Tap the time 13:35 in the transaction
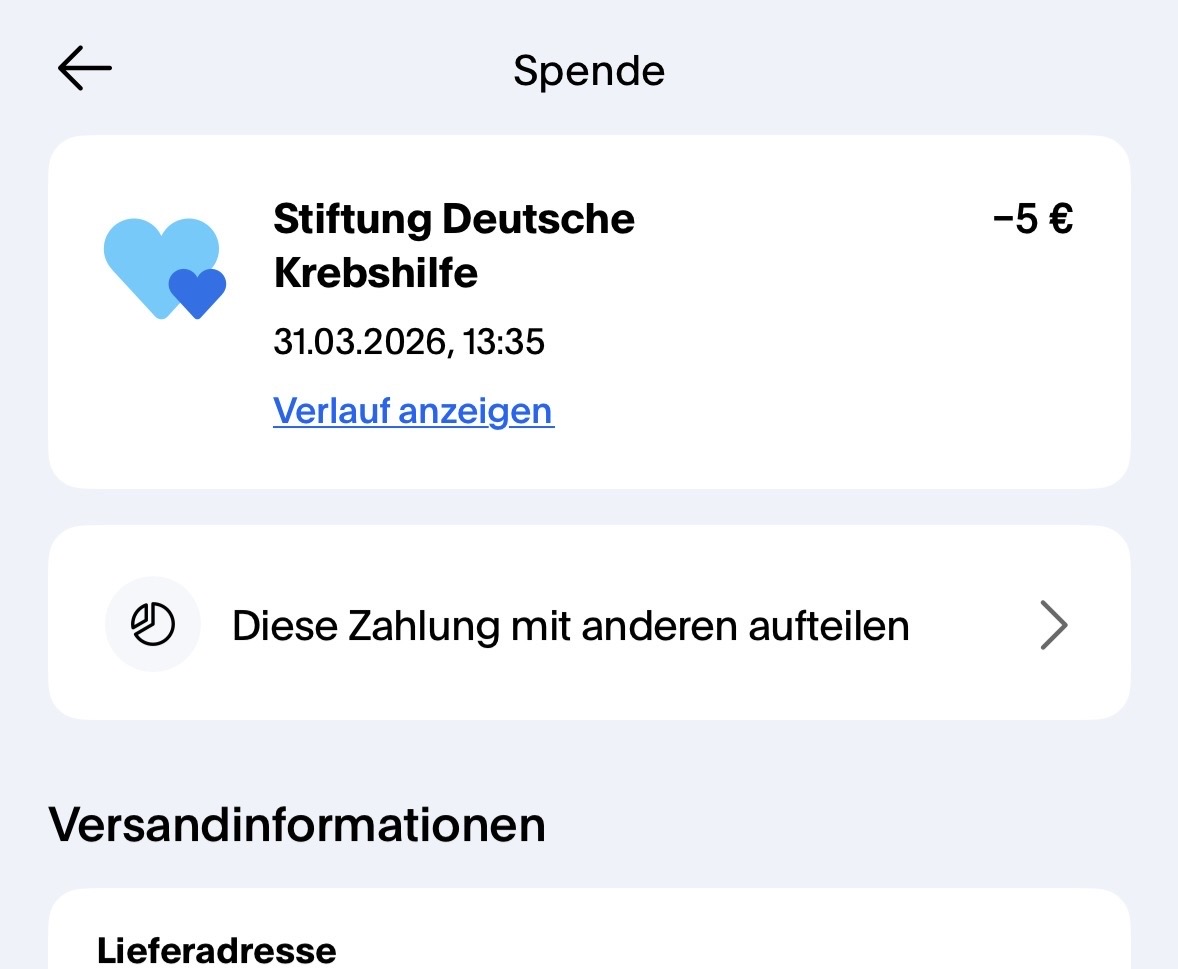 [x=504, y=343]
